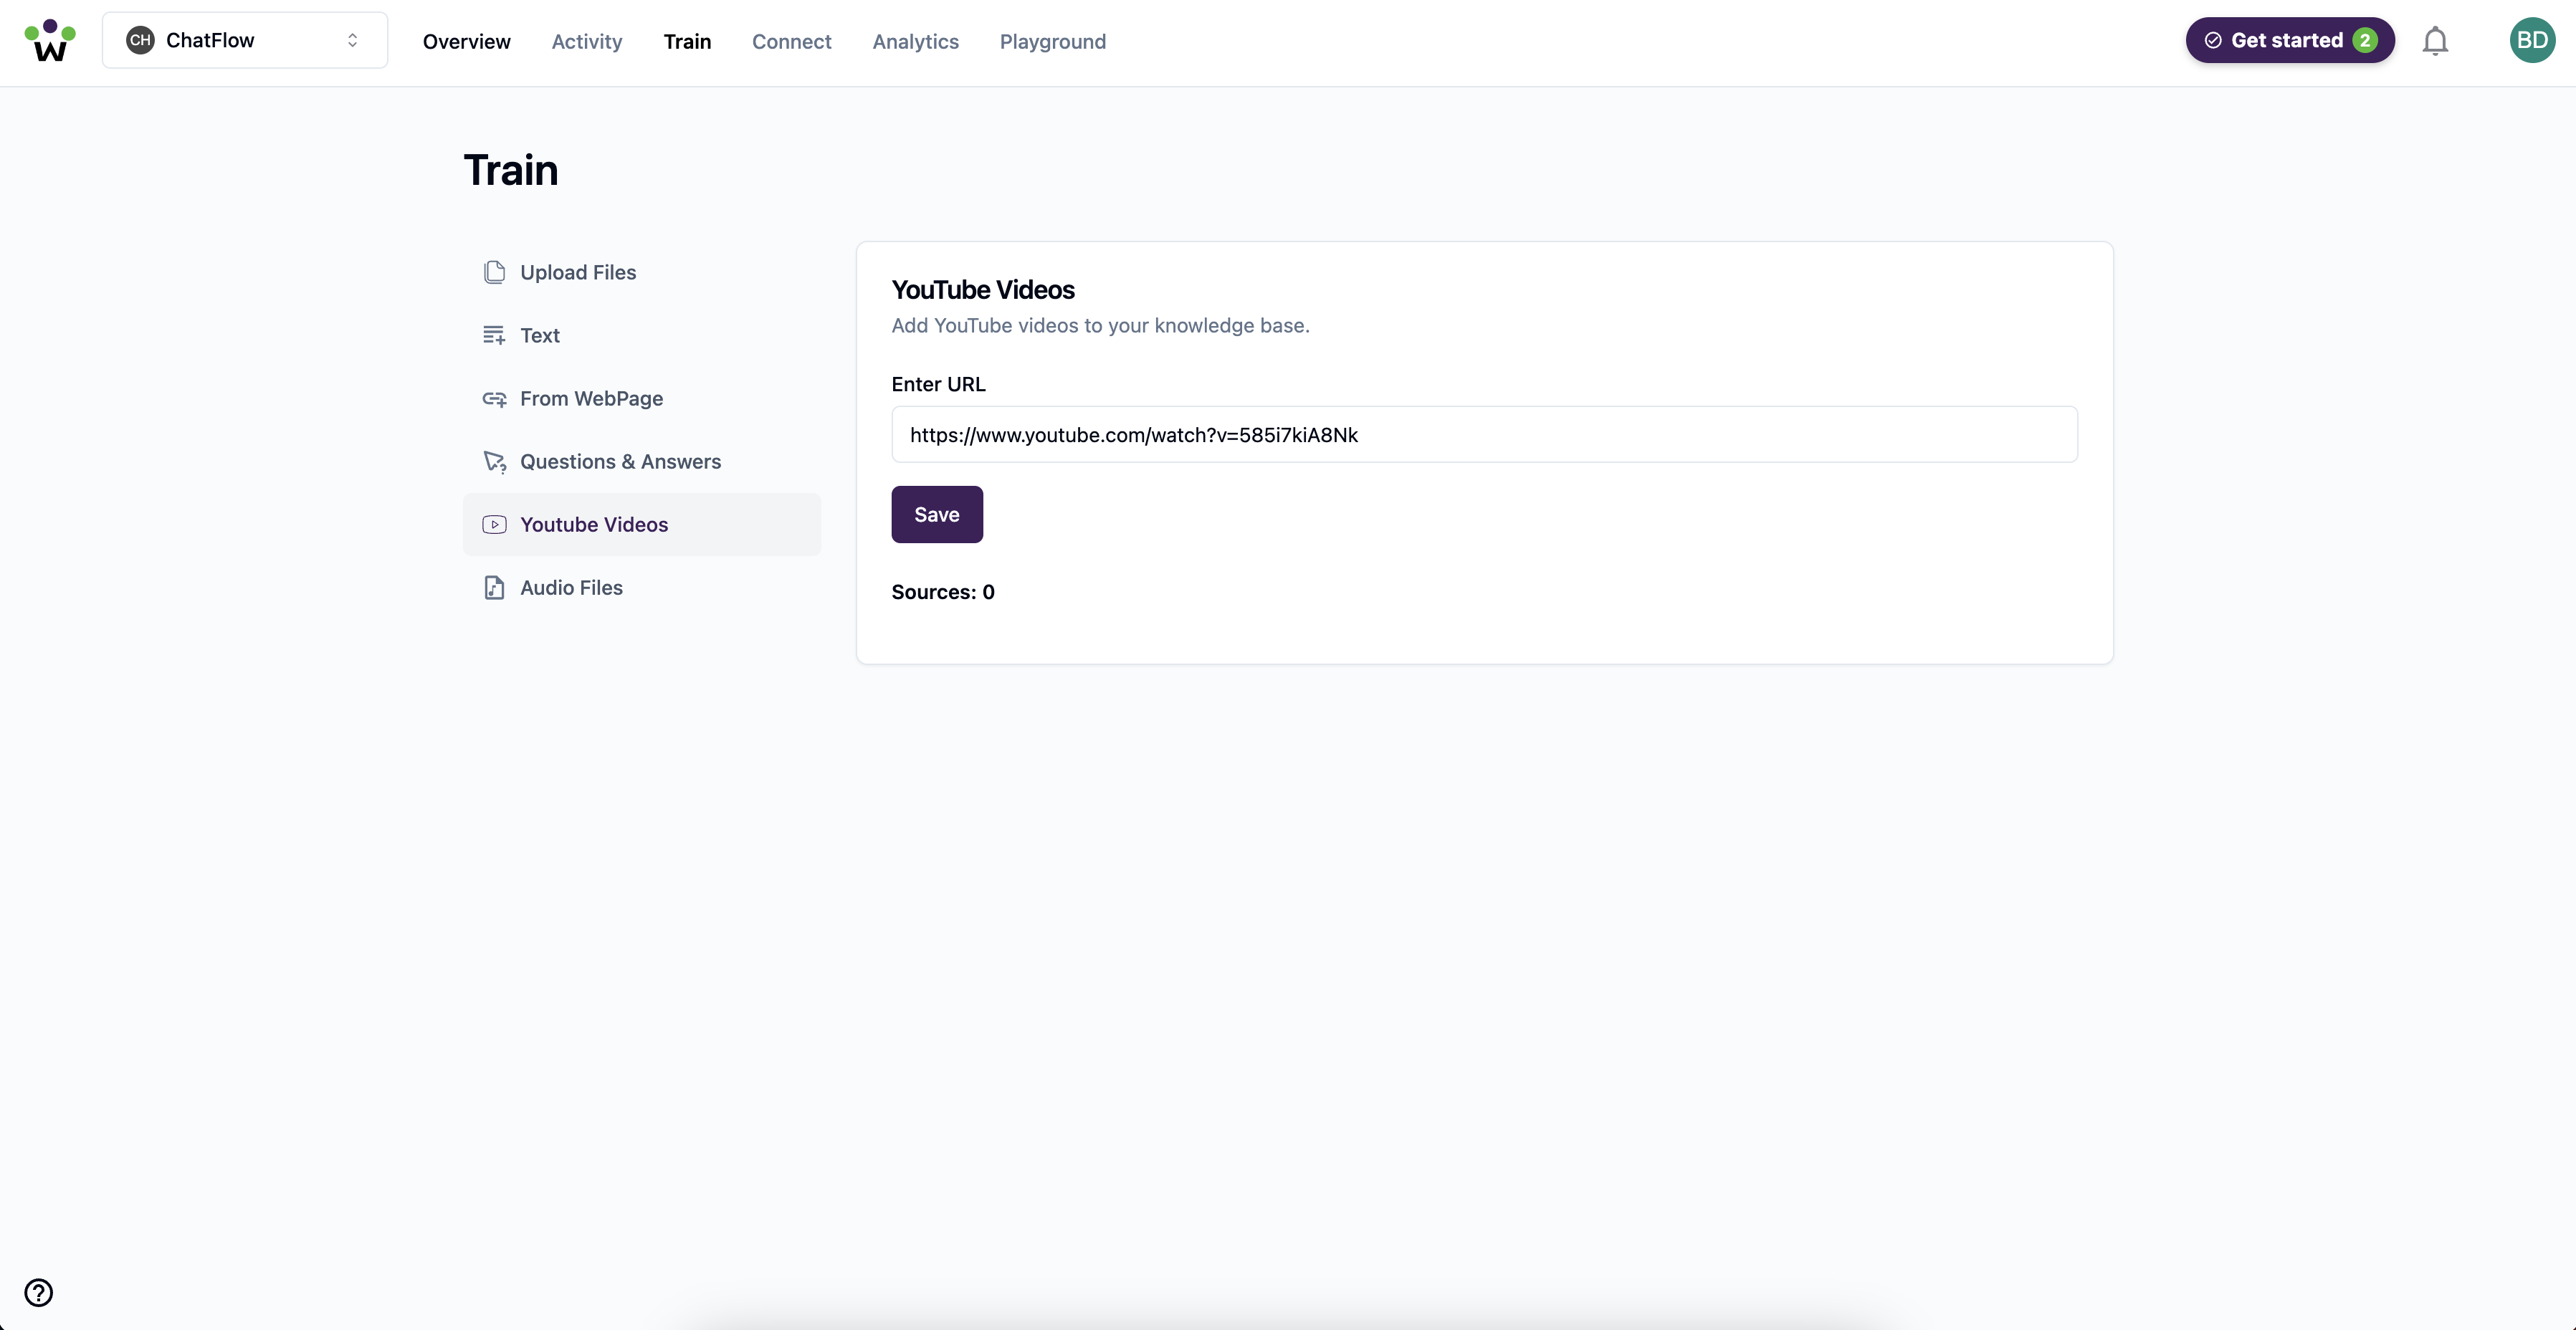Select Youtube Videos in the sidebar

(x=642, y=524)
